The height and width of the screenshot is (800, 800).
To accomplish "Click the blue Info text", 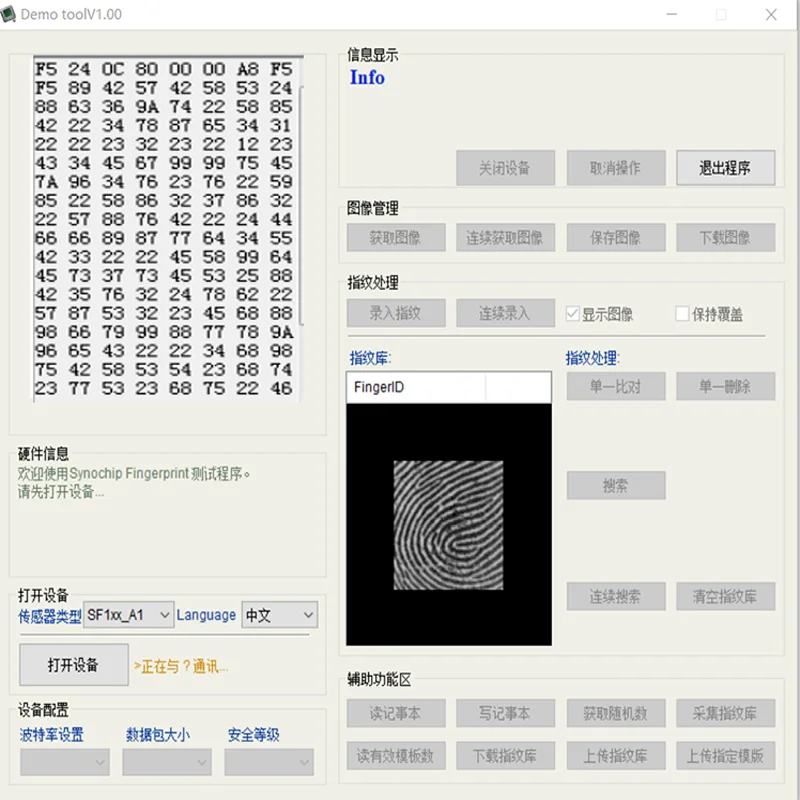I will point(367,78).
